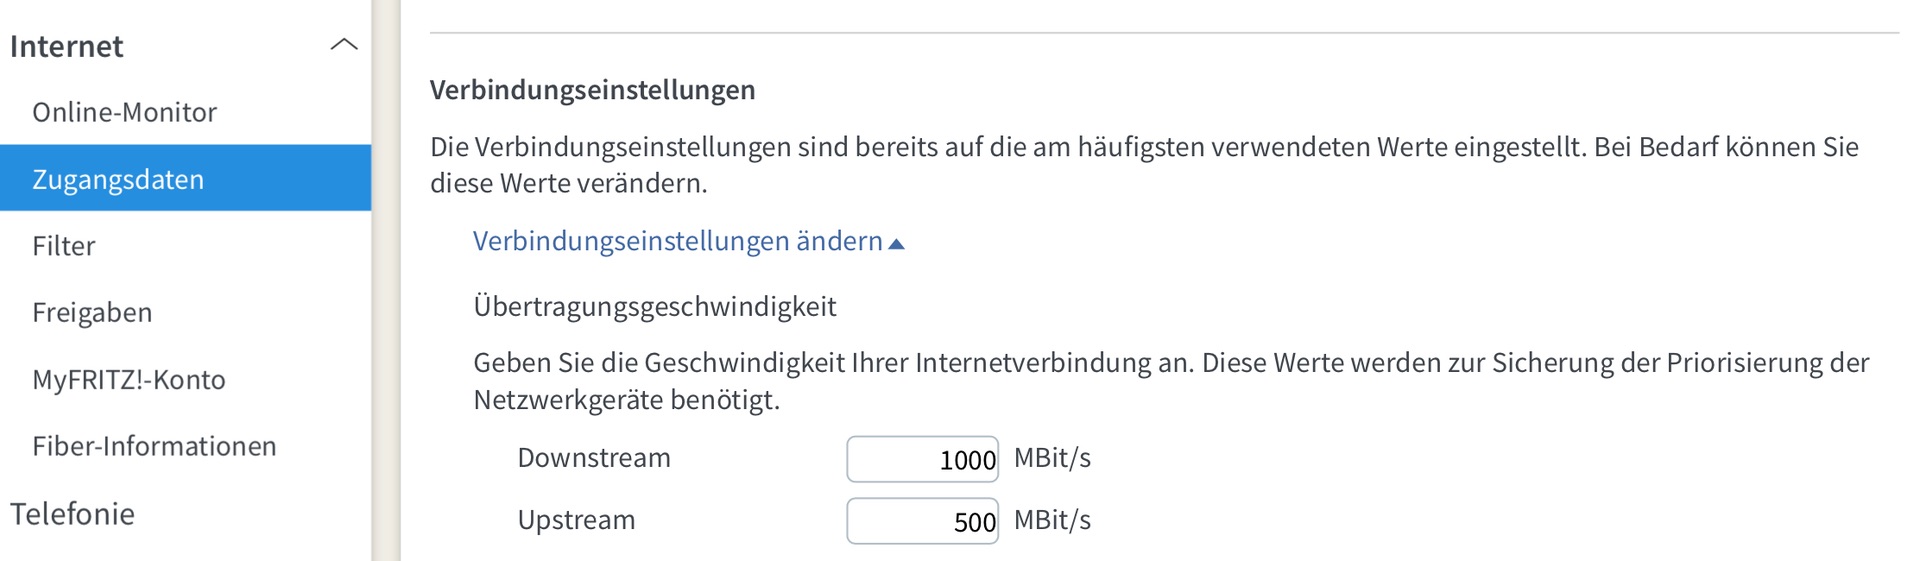Click the Downstream label
Viewport: 1920px width, 561px height.
pyautogui.click(x=594, y=458)
